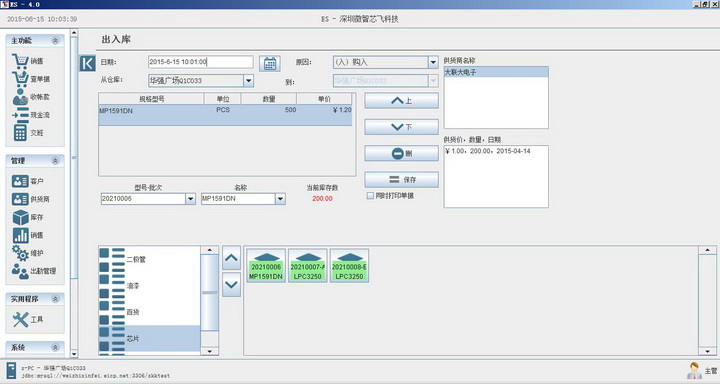Click the page-up chevron beside product tiles
720x384 pixels.
click(231, 258)
